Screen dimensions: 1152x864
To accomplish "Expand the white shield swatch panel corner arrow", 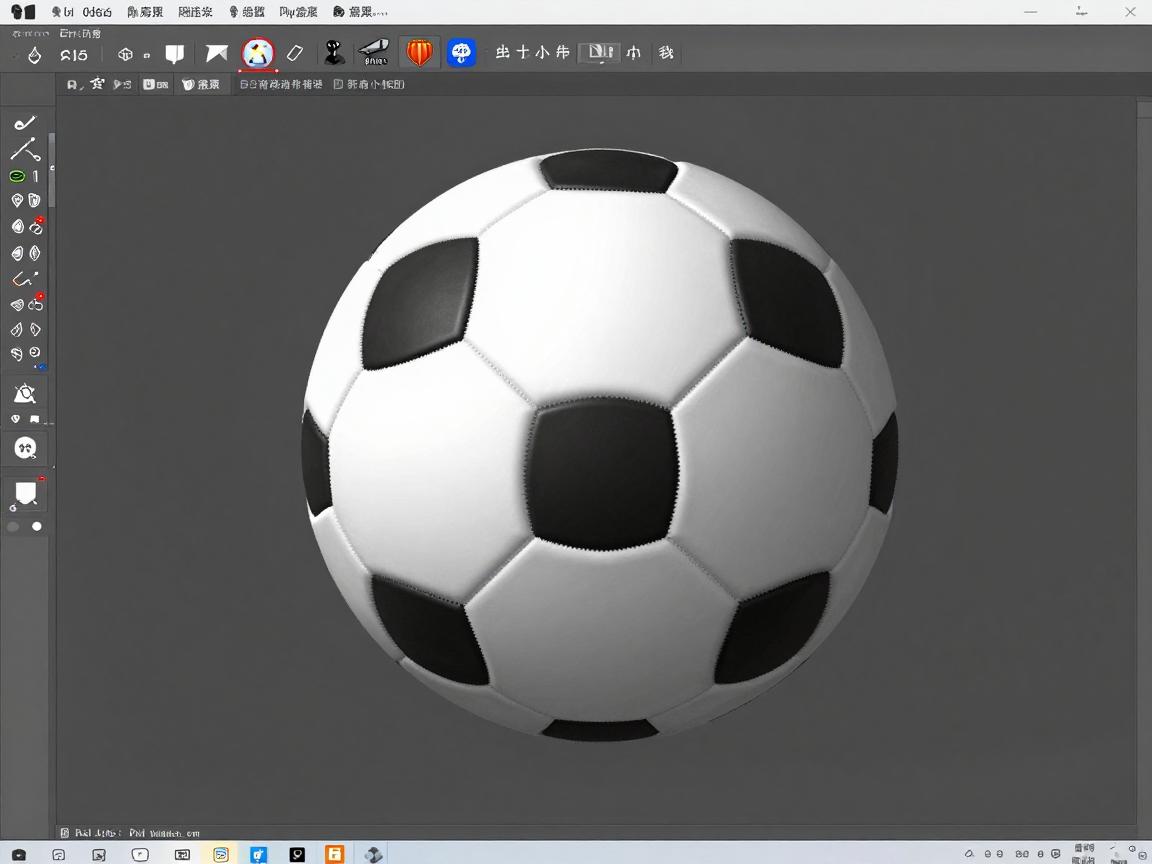I will pyautogui.click(x=13, y=508).
